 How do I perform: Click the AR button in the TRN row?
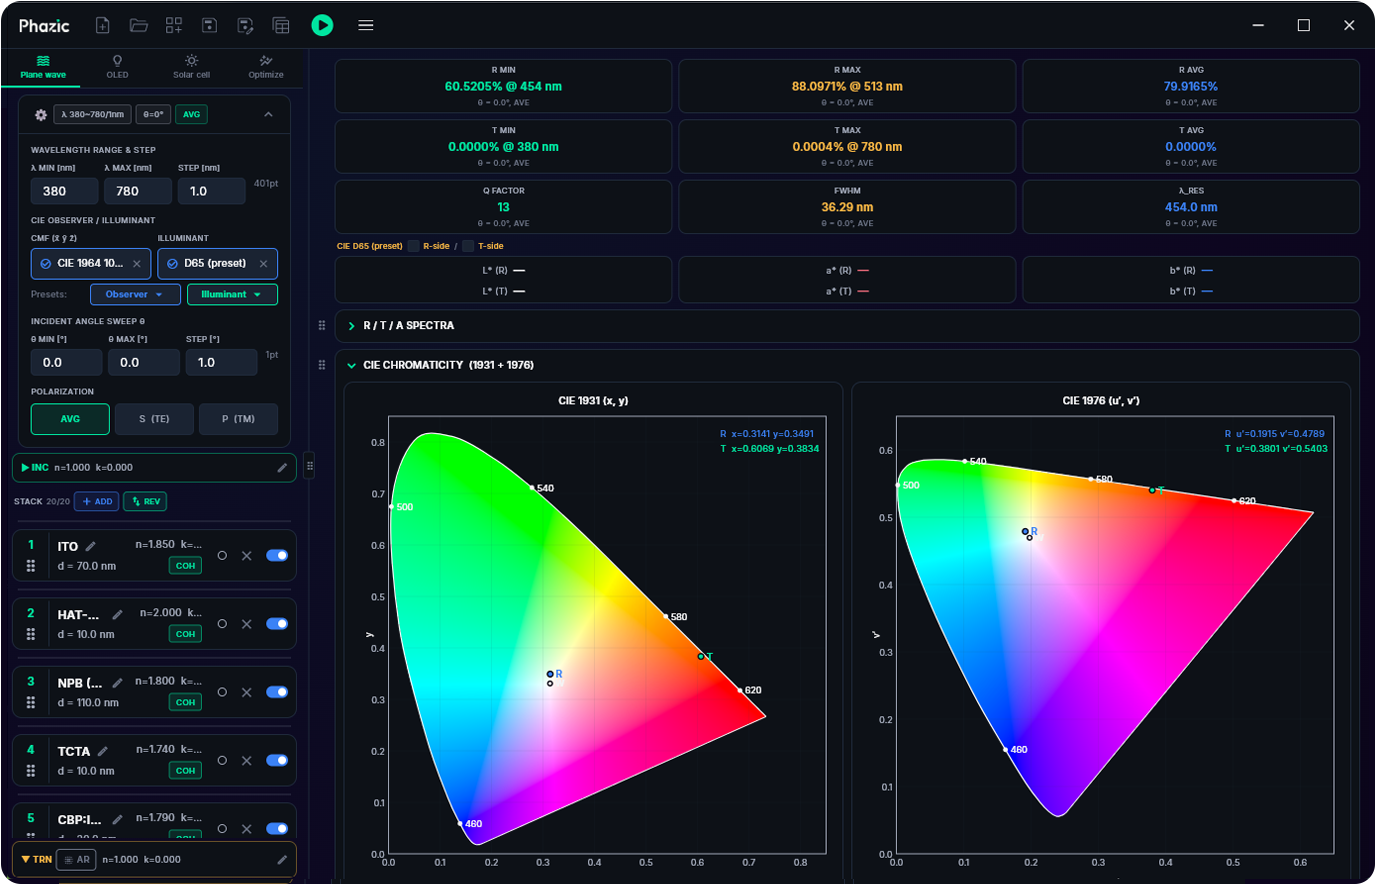click(x=77, y=859)
